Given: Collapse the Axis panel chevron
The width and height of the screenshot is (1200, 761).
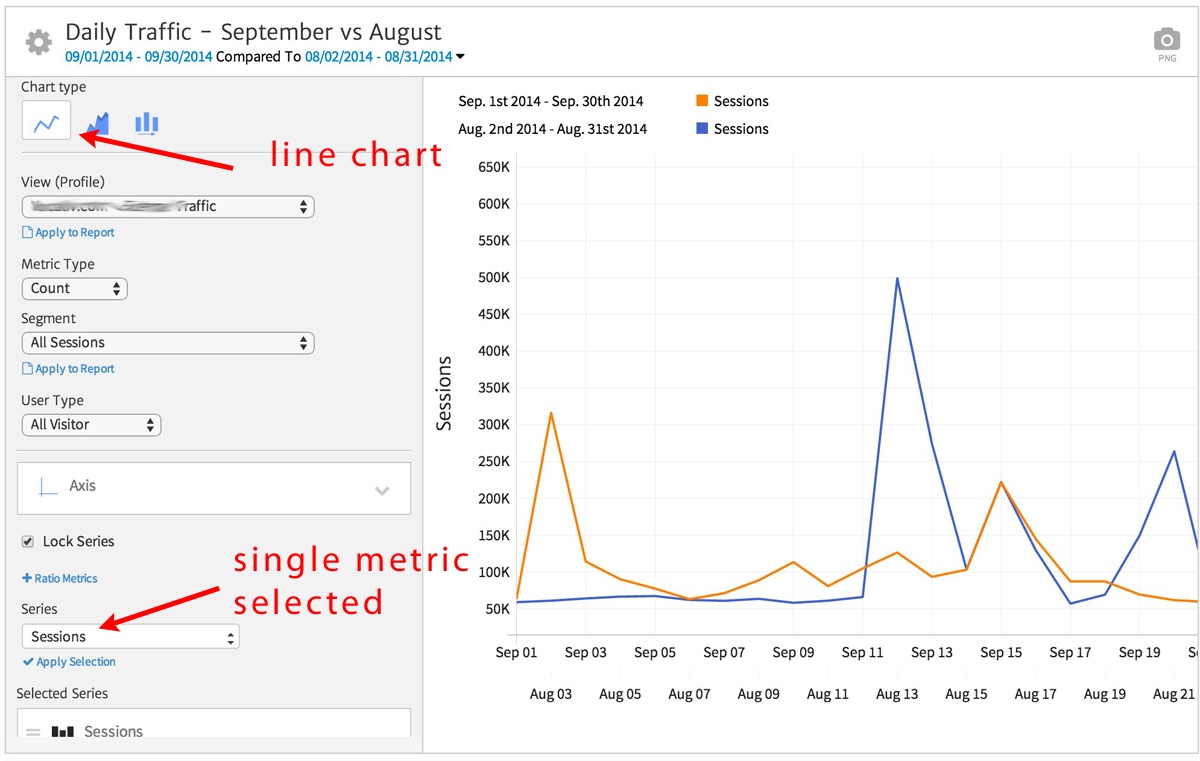Looking at the screenshot, I should click(x=381, y=491).
